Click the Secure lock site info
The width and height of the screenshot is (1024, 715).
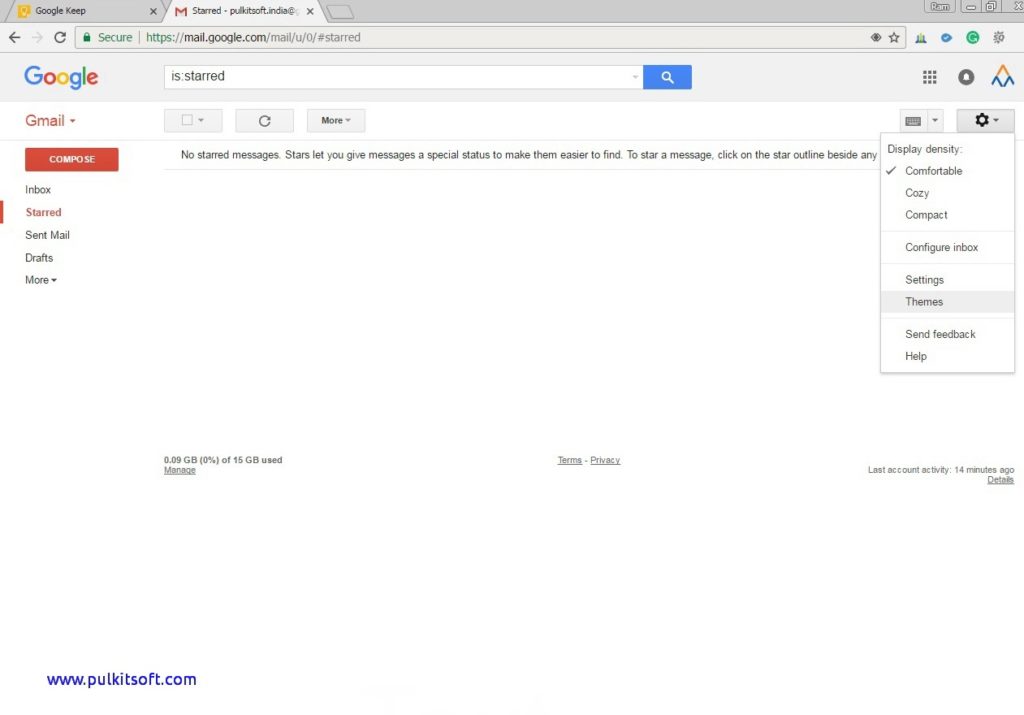(x=108, y=37)
